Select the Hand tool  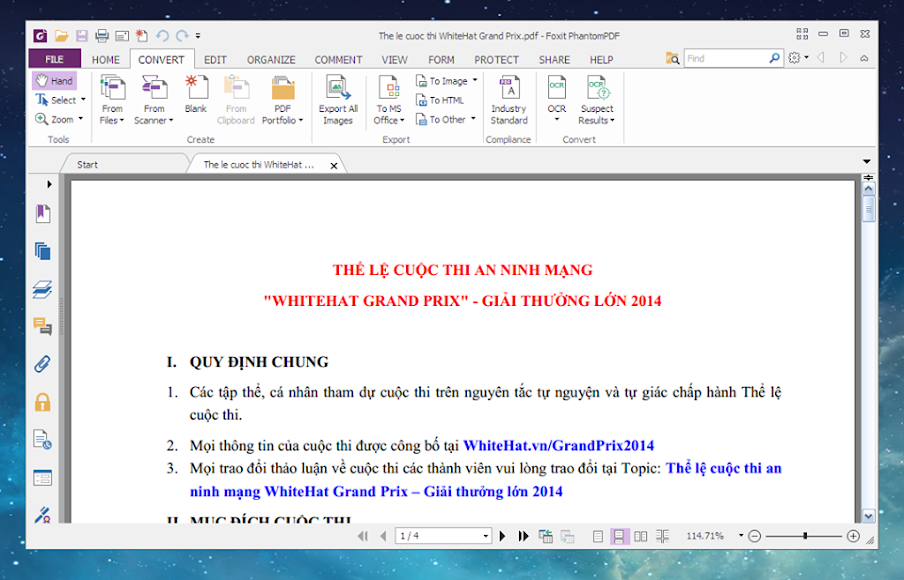click(54, 81)
